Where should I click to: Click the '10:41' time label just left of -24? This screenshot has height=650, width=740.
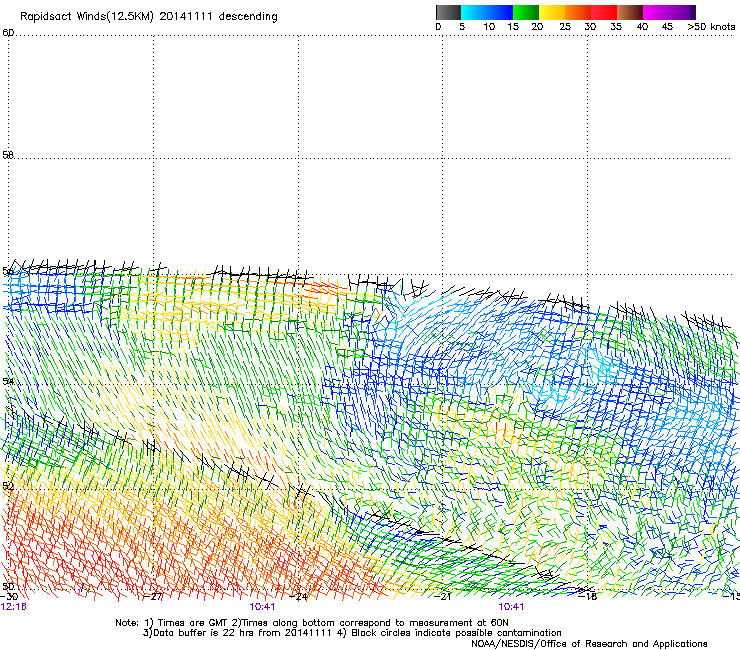(x=262, y=607)
